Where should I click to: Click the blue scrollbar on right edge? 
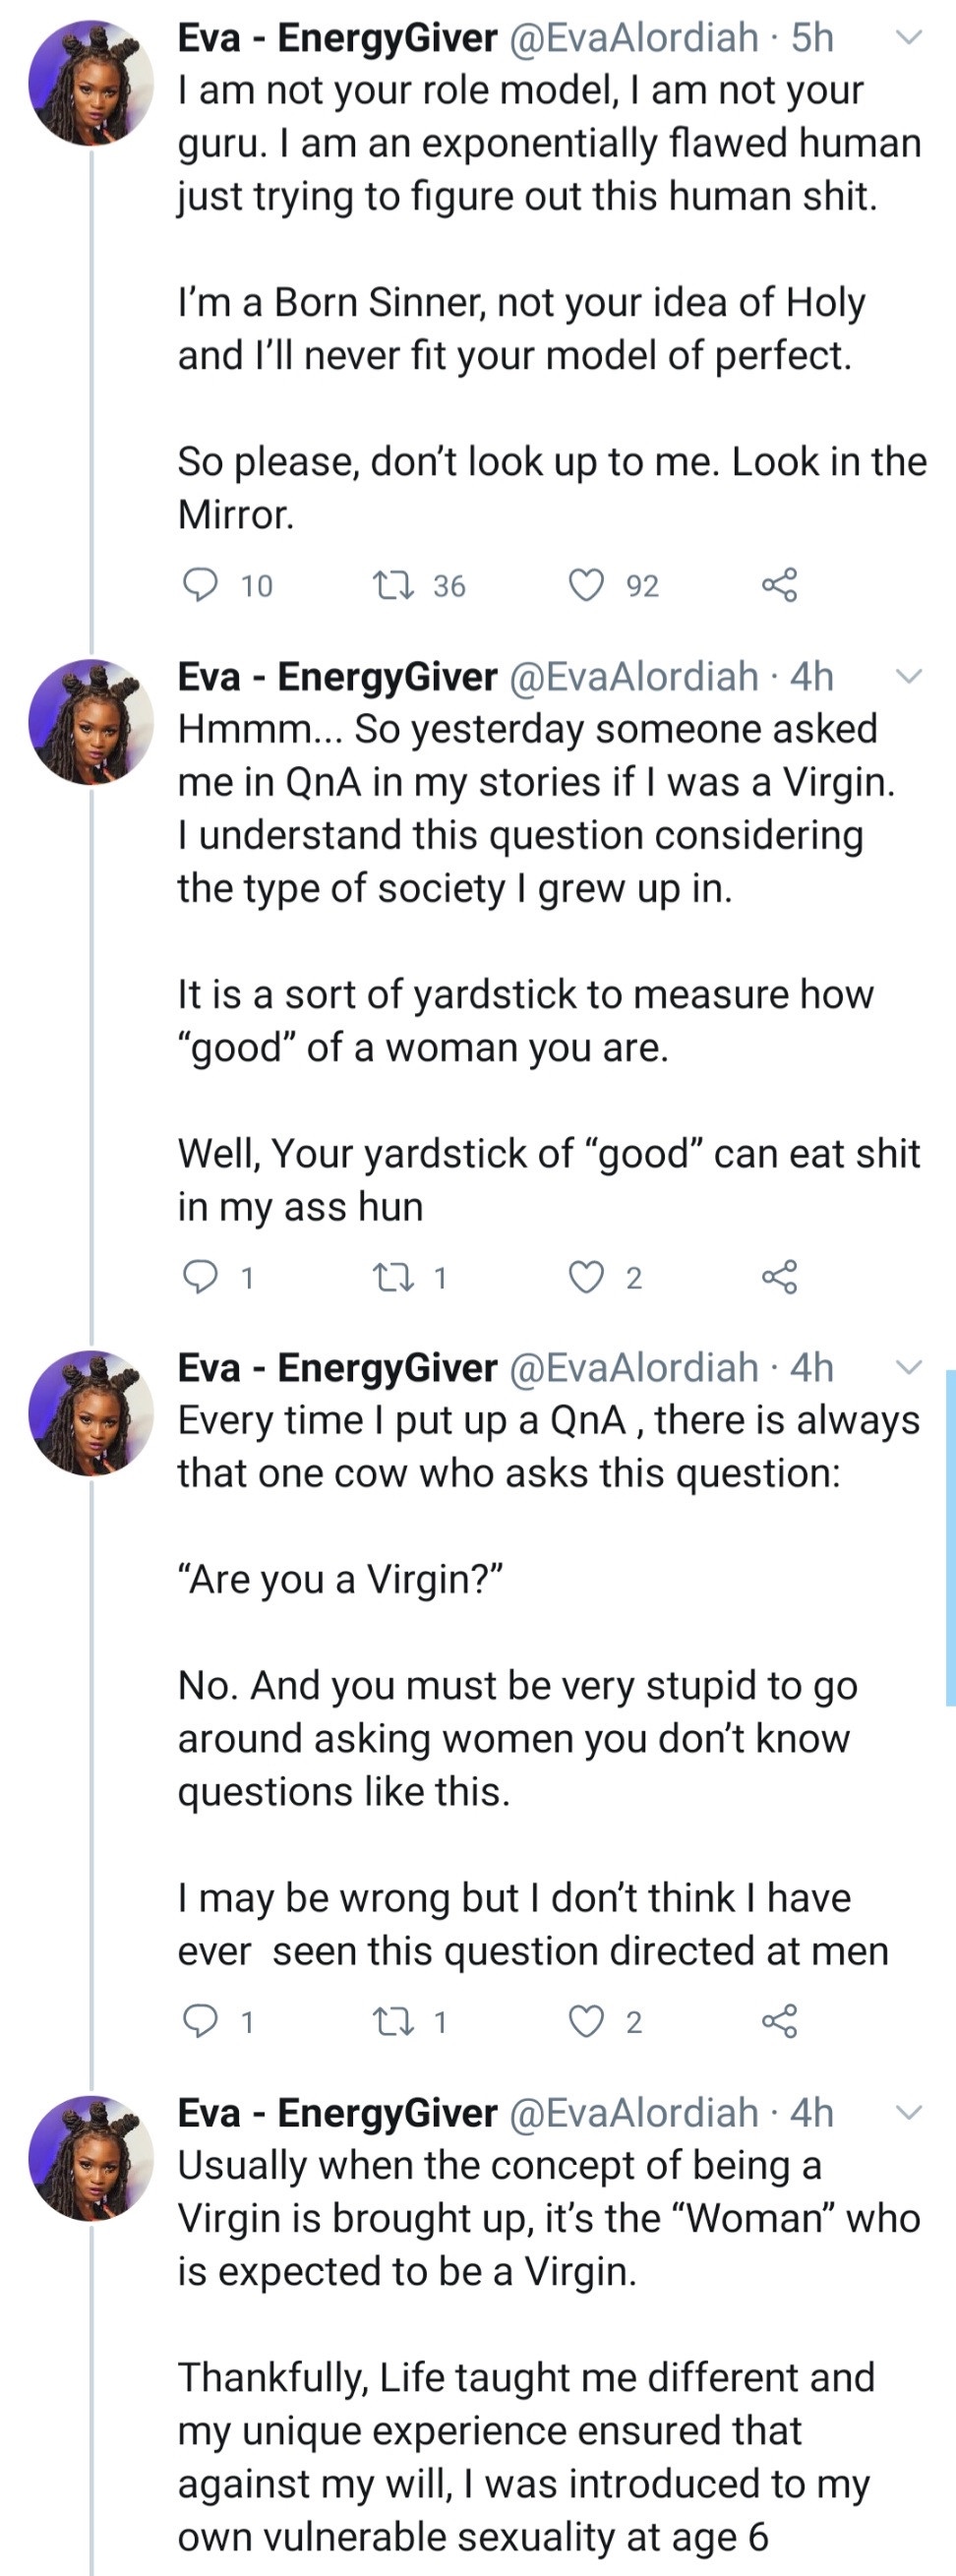tap(950, 1538)
